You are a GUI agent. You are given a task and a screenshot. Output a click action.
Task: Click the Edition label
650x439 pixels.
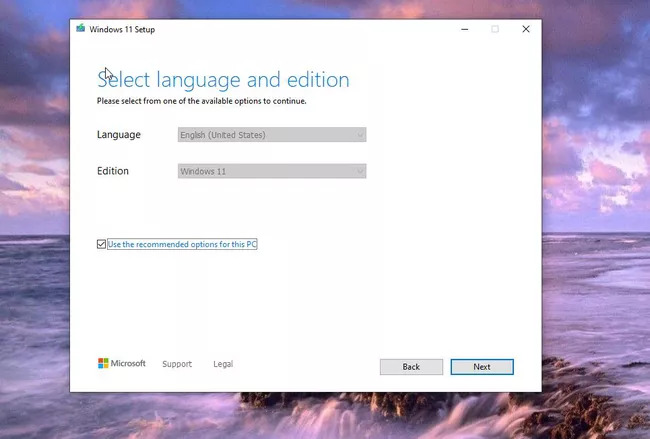[x=113, y=171]
